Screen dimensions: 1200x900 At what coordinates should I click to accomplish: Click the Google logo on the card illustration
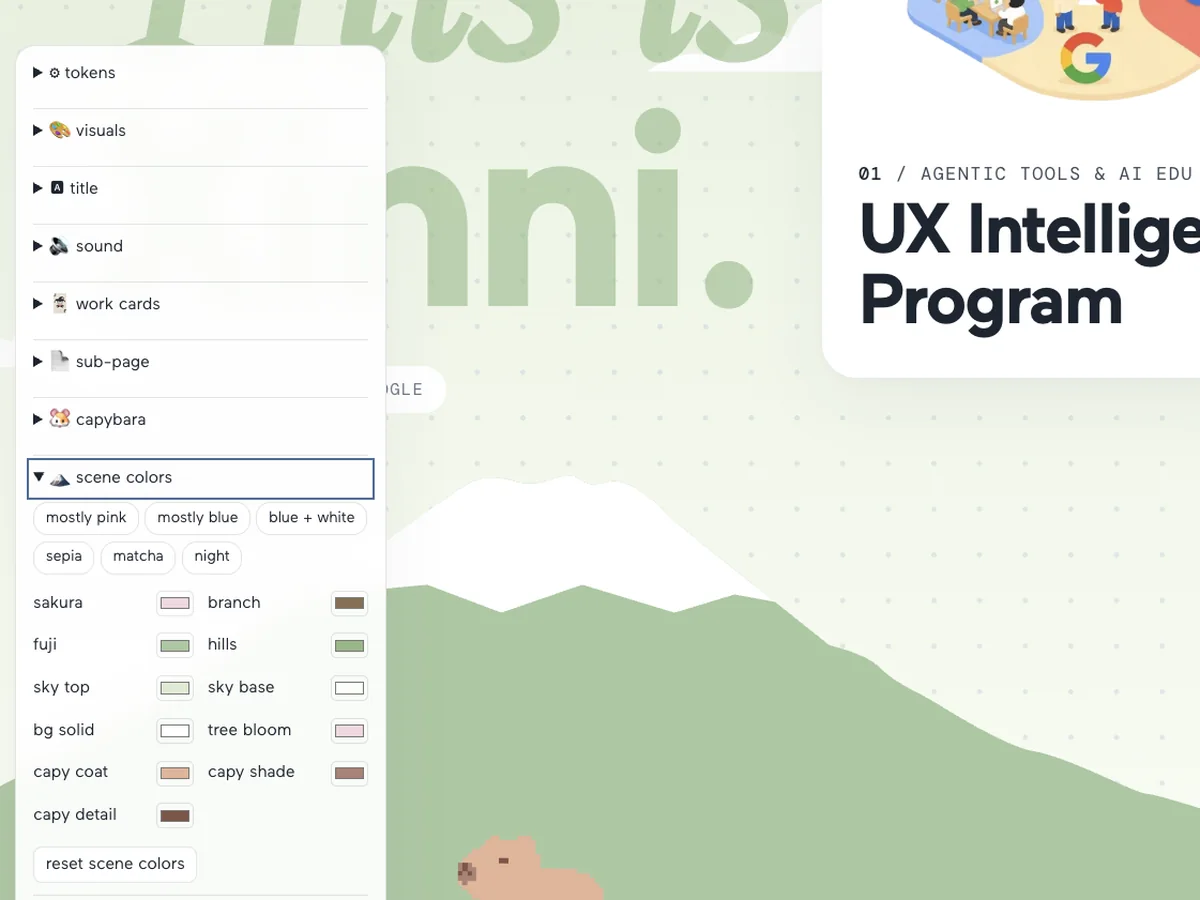[x=1086, y=57]
